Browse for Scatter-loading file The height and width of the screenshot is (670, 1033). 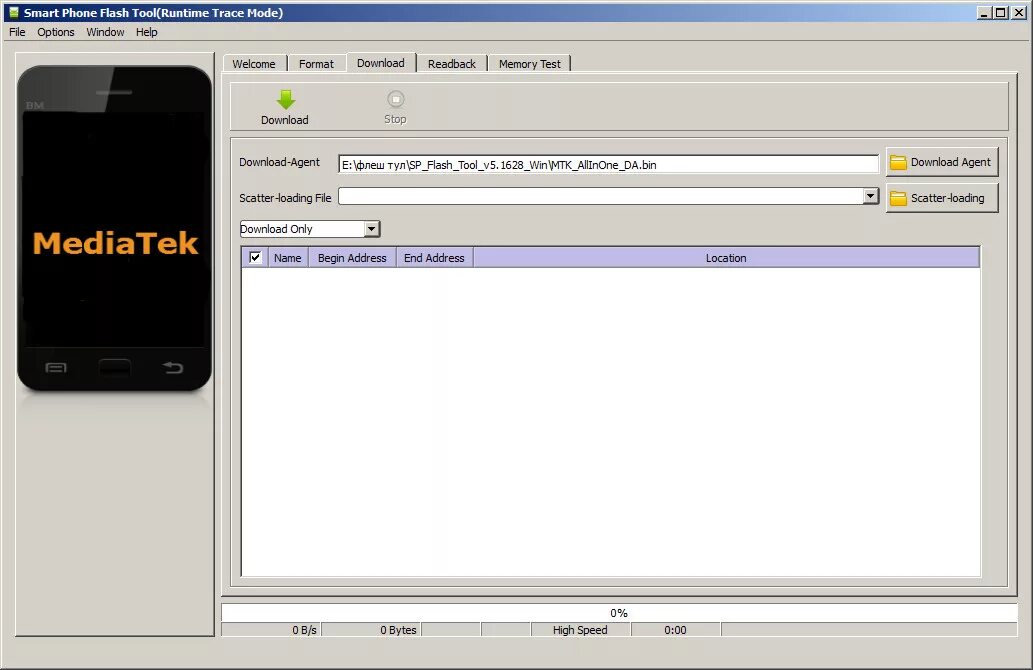click(x=941, y=198)
